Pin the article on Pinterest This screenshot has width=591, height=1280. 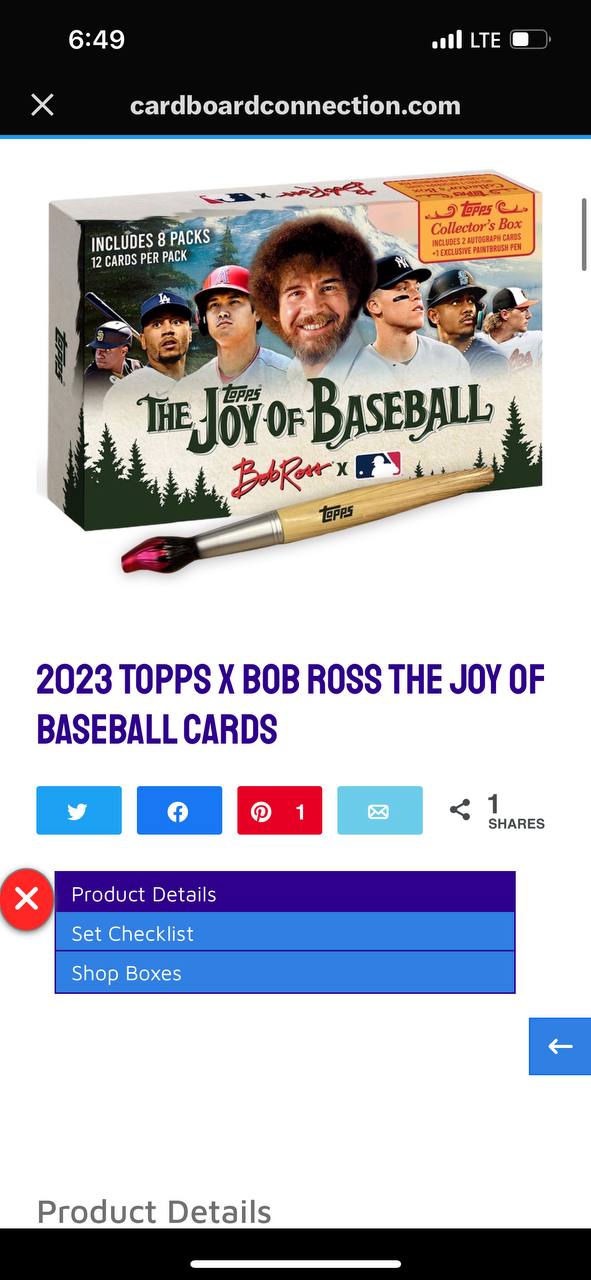point(279,811)
